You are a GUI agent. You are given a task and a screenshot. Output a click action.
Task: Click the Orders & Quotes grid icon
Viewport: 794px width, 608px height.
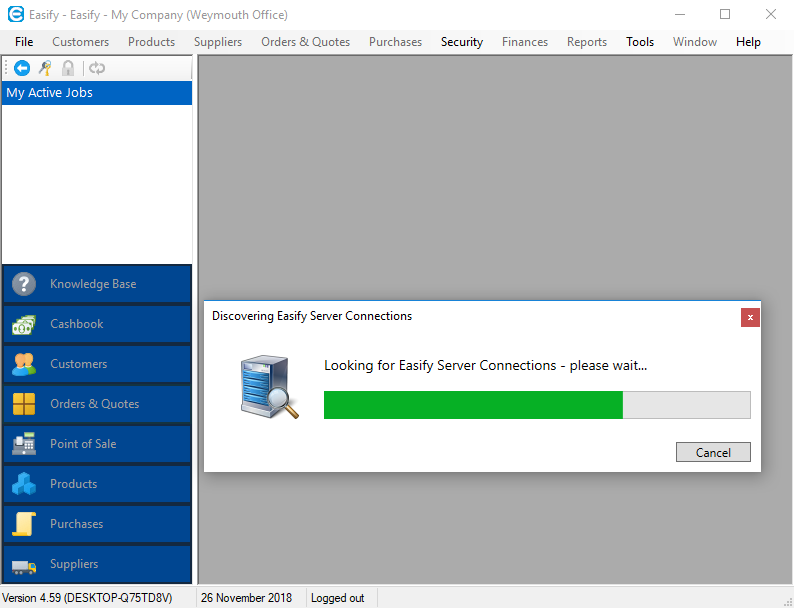tap(24, 404)
